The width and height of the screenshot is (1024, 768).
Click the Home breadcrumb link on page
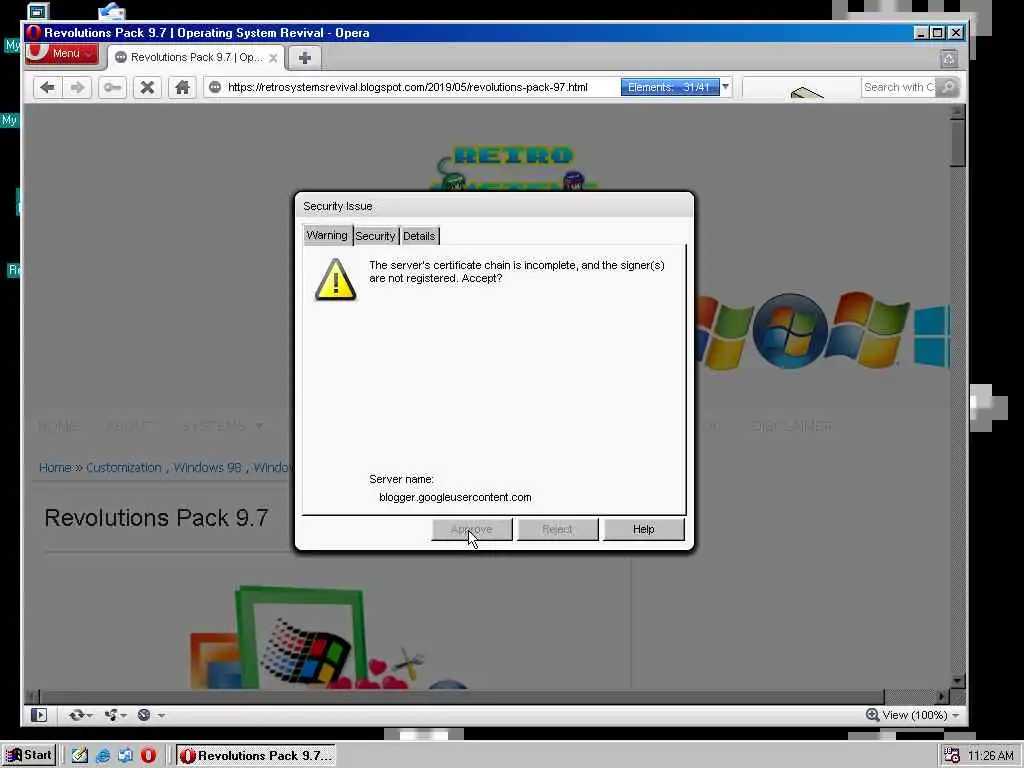pyautogui.click(x=55, y=468)
